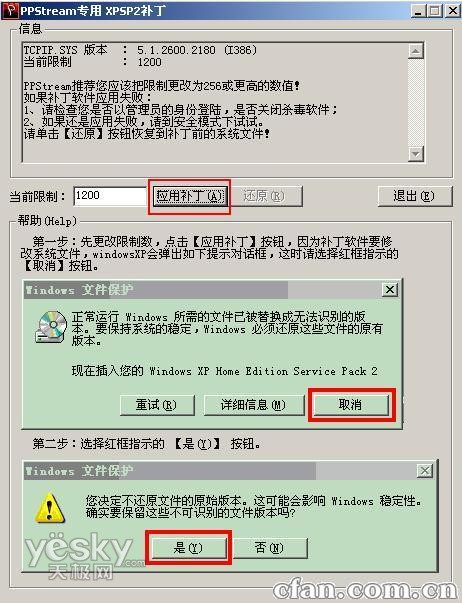Screen dimensions: 462x603
Task: Click the CD drive icon in file protection dialog
Action: (51, 327)
